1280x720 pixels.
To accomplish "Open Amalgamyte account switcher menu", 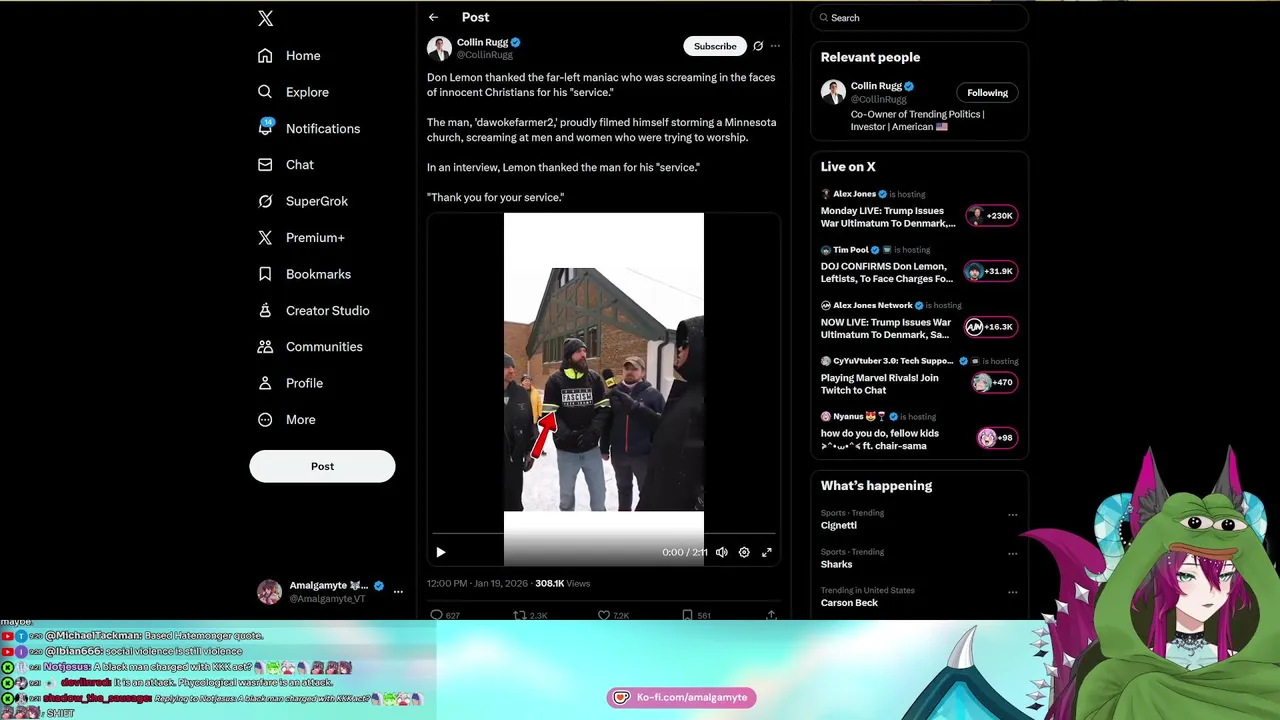I will pyautogui.click(x=398, y=592).
